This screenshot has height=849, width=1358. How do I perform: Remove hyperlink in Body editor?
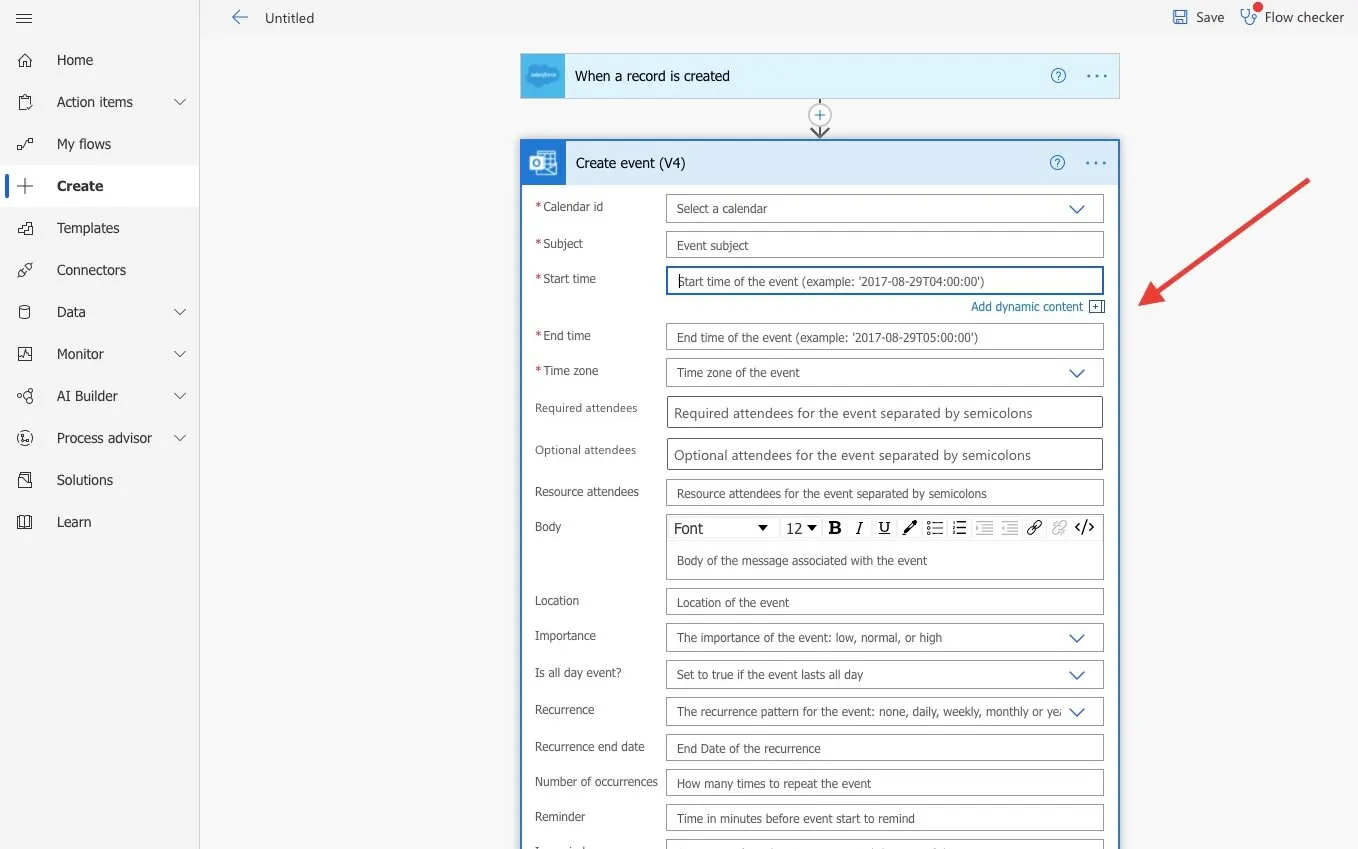click(x=1059, y=528)
